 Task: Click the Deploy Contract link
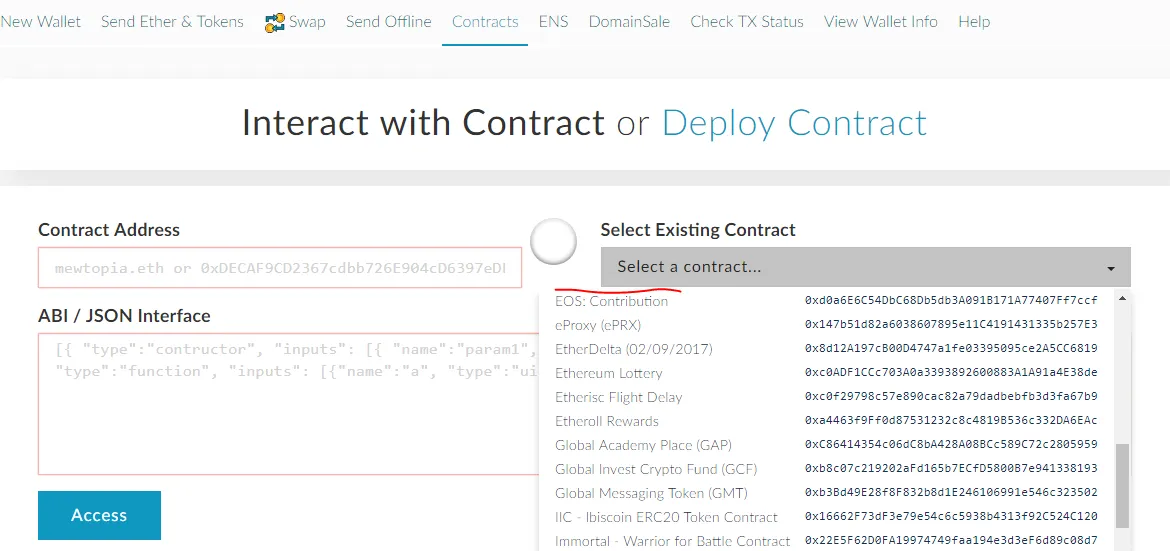tap(794, 123)
